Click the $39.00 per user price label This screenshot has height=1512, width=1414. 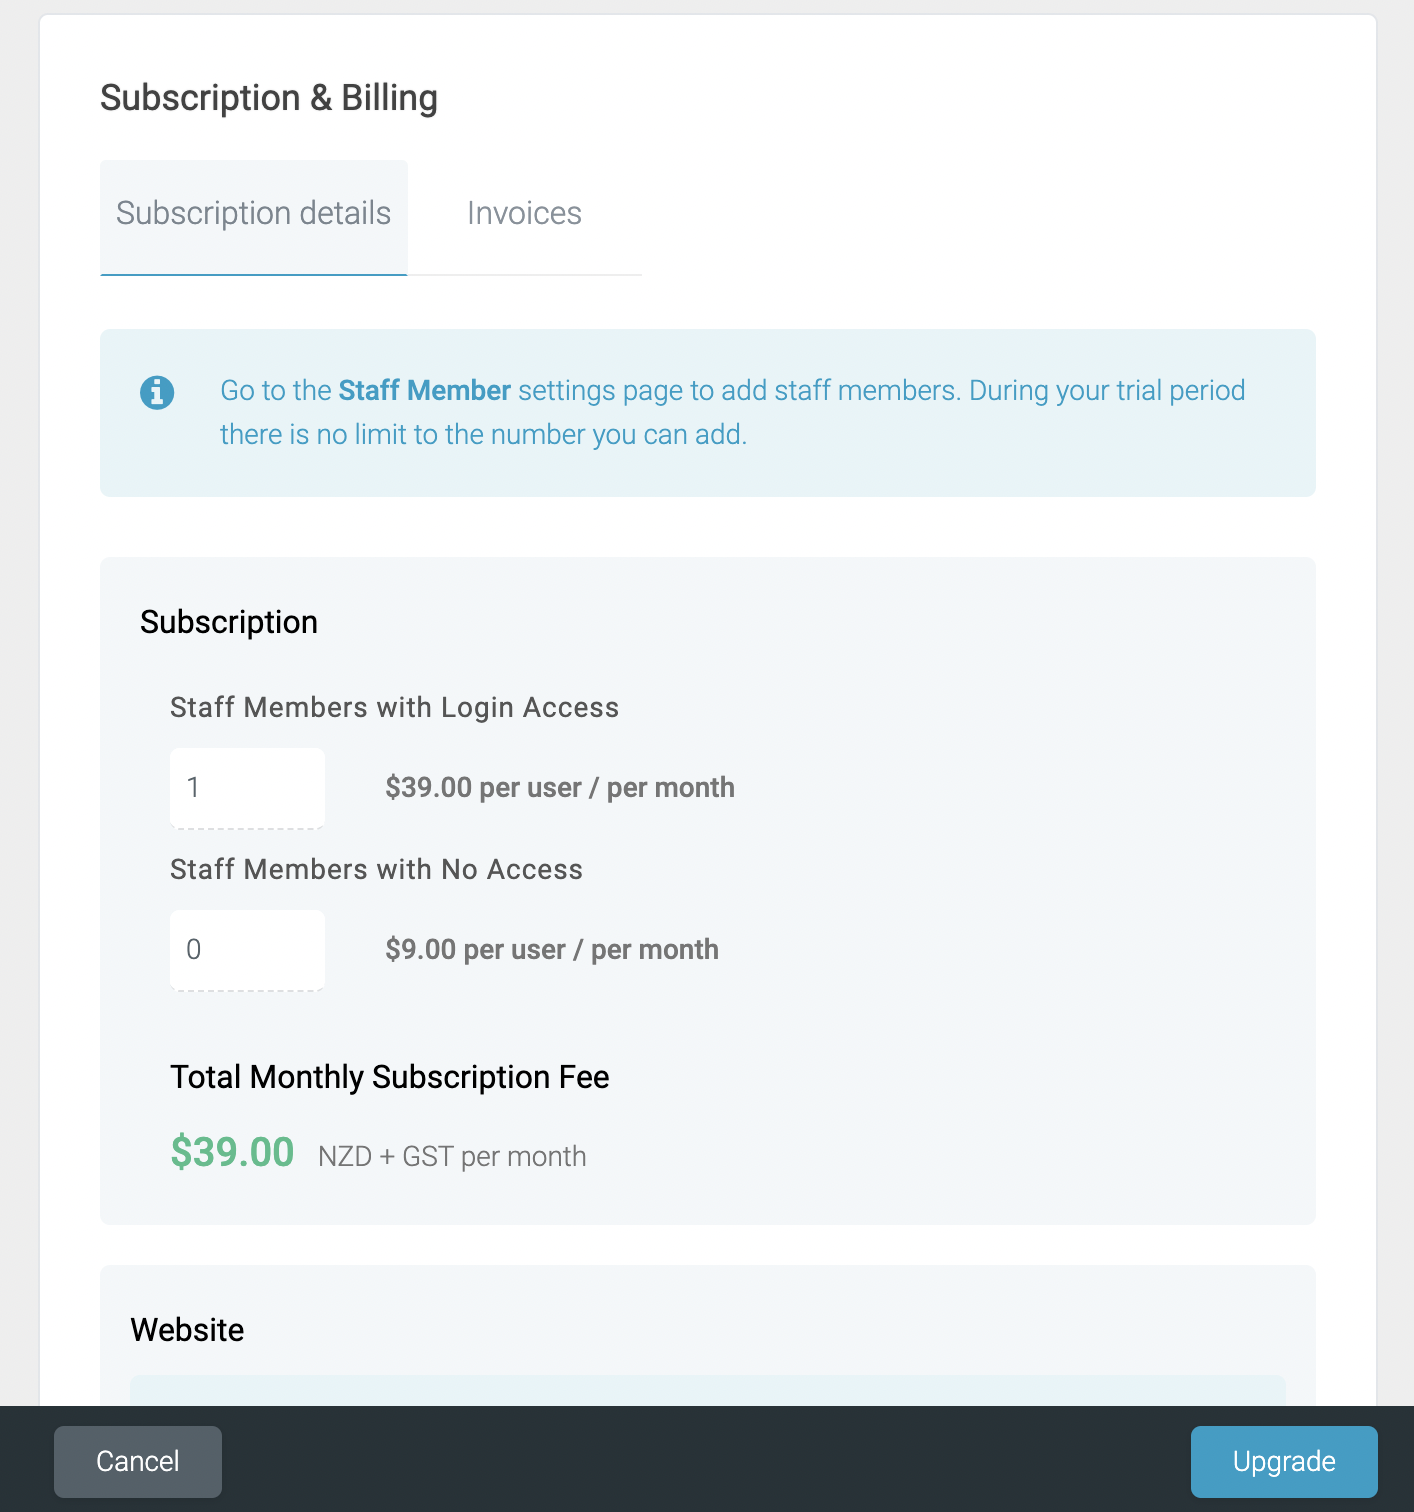tap(560, 788)
